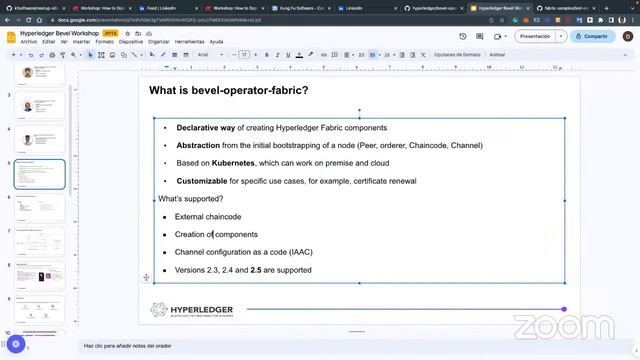This screenshot has height=360, width=640.
Task: Open the comments panel icon
Action: coord(480,36)
